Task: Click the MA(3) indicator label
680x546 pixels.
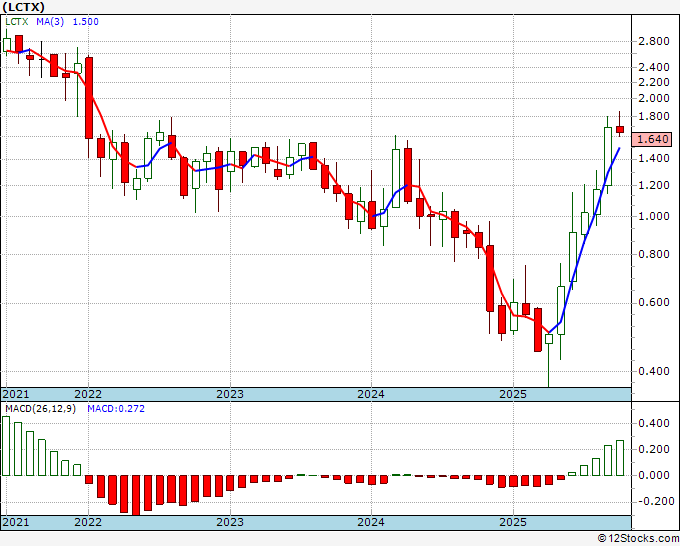Action: coord(50,22)
